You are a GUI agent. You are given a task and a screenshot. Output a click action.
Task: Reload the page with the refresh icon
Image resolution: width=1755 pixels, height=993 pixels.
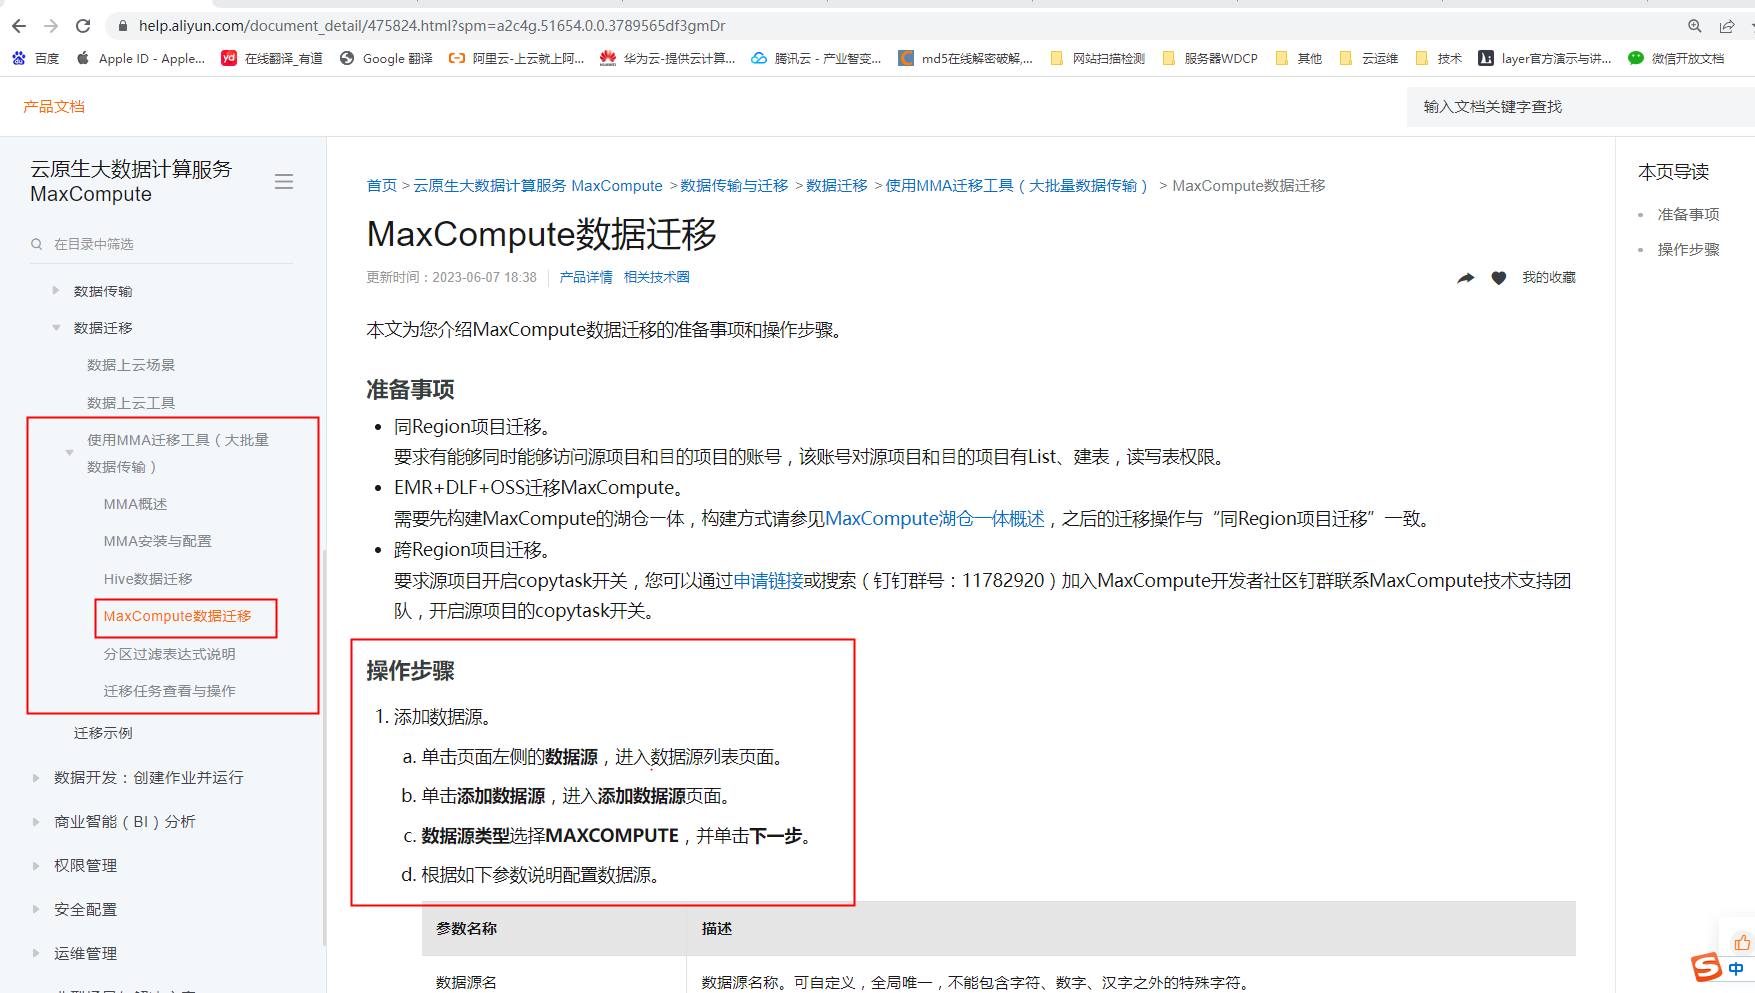pos(83,26)
